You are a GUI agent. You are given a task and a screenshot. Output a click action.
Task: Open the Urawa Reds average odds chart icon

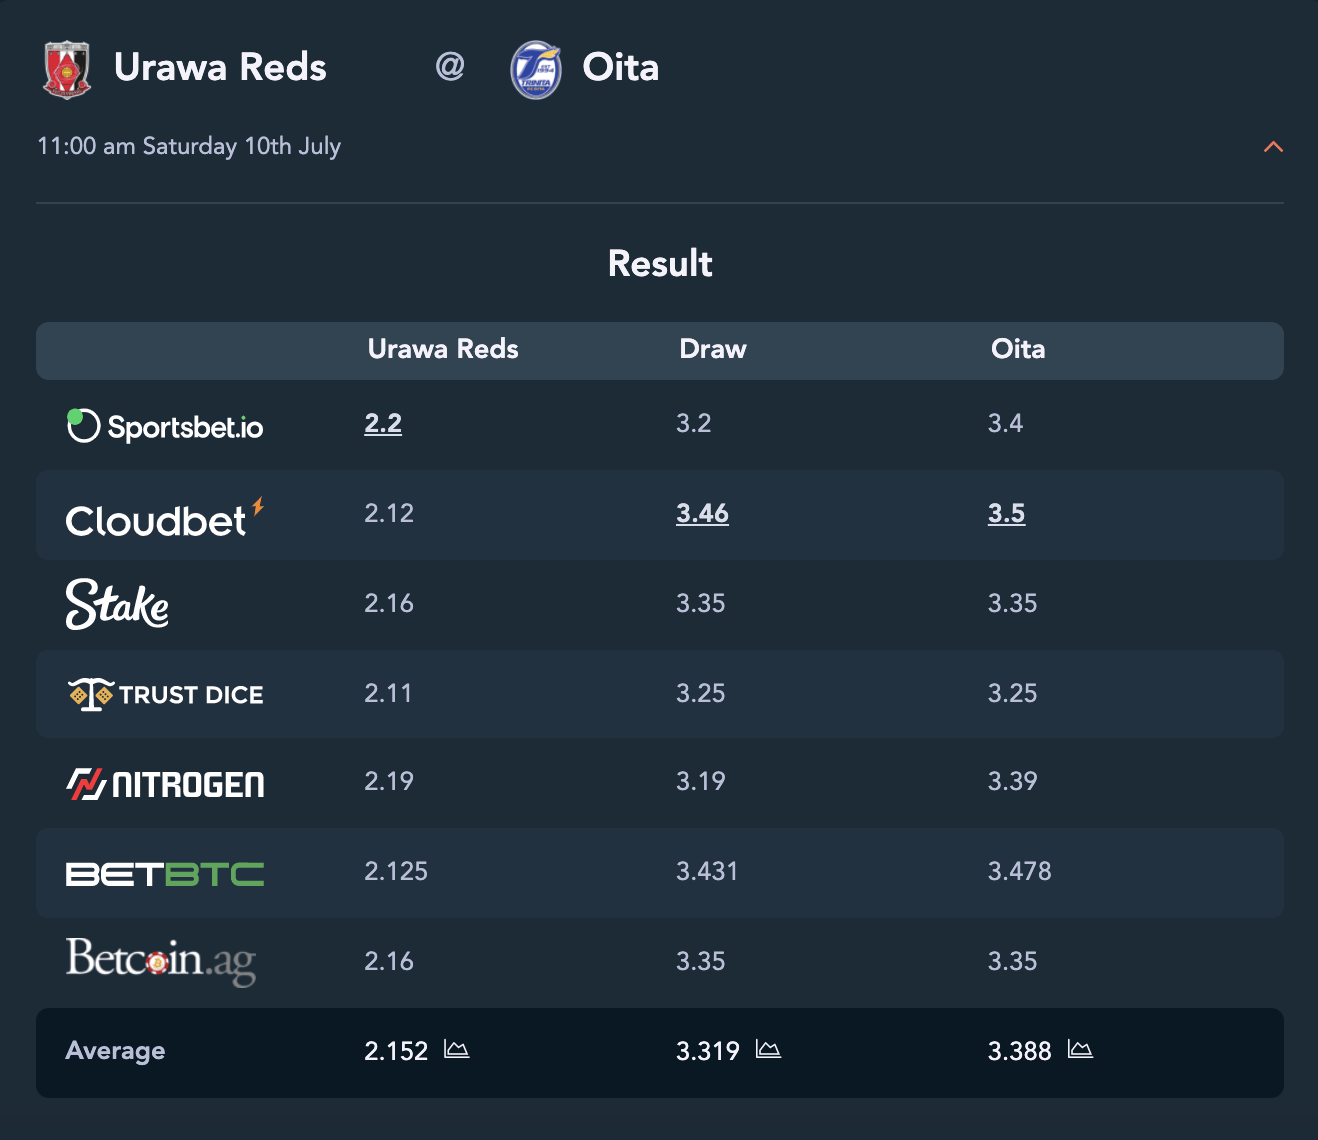point(457,1049)
